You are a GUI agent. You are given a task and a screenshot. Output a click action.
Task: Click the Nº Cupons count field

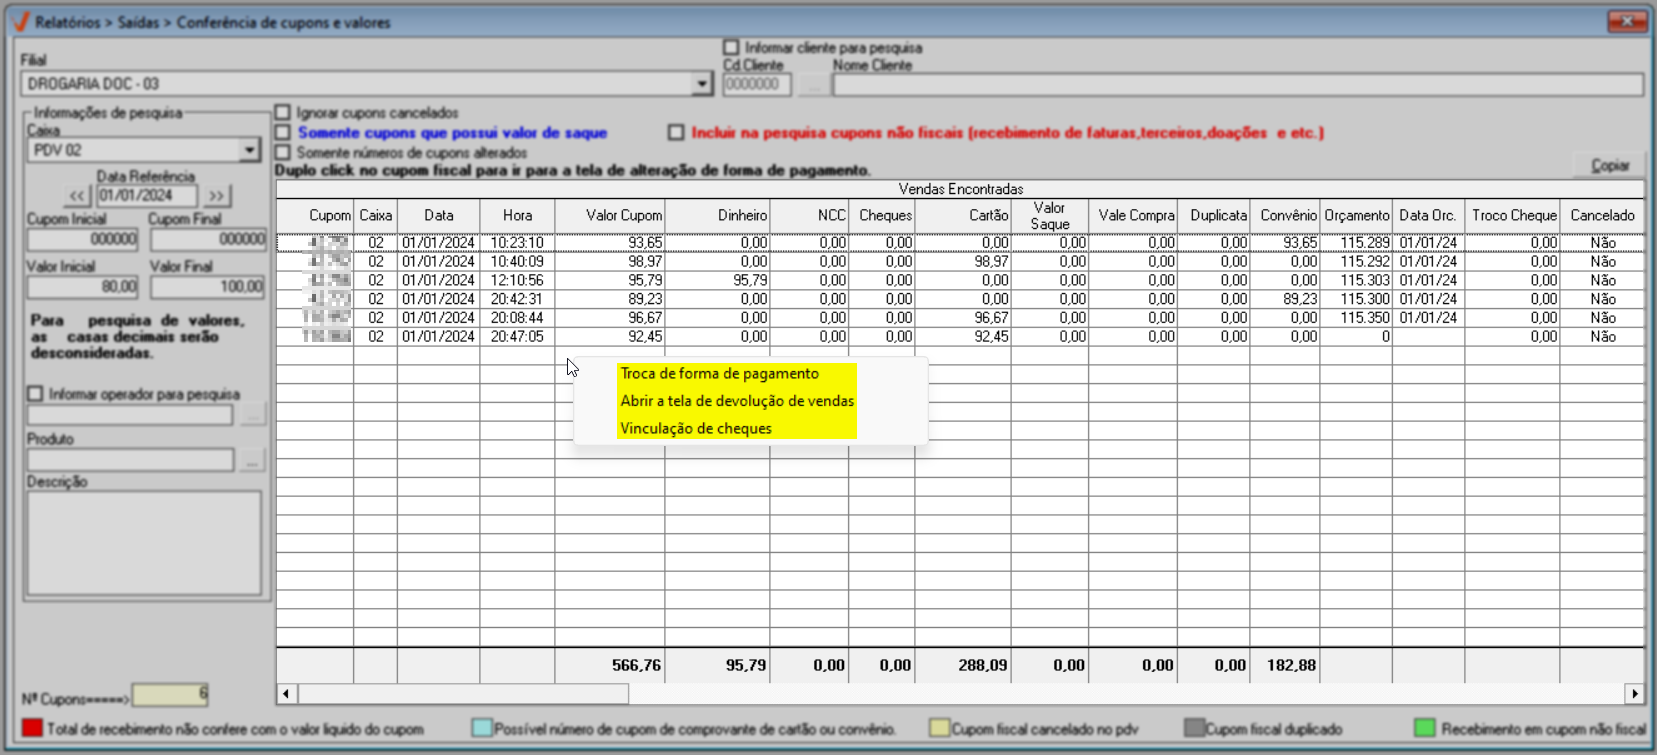click(170, 694)
